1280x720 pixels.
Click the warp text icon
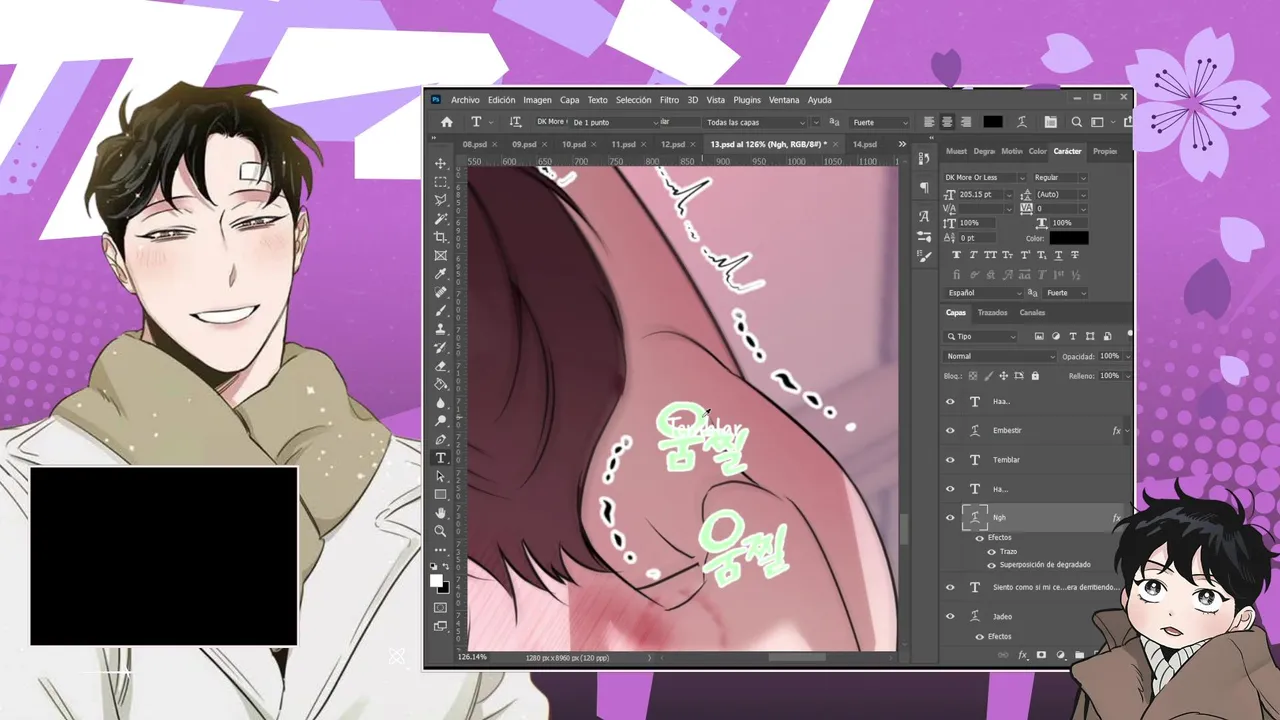[1022, 122]
